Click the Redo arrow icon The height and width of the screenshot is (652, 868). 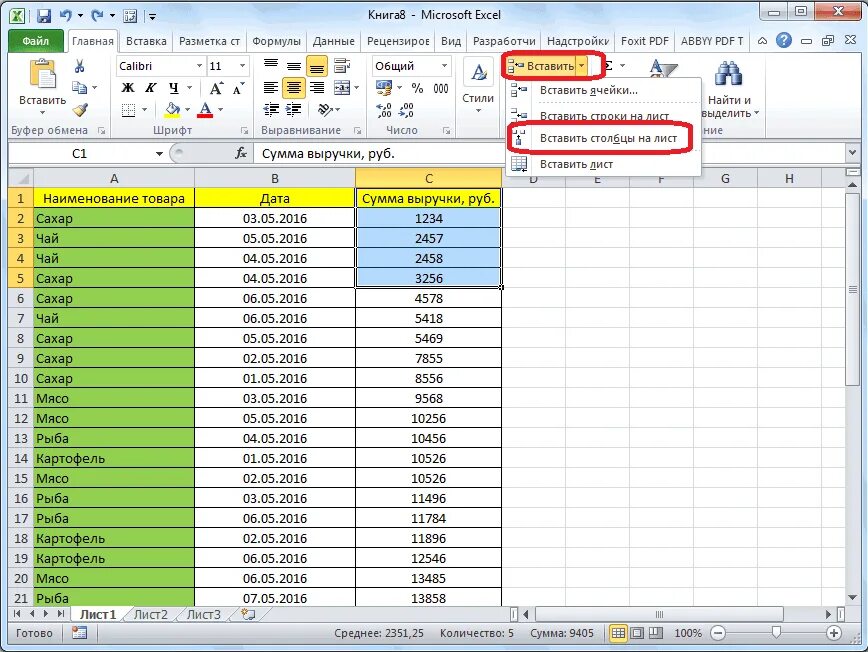pyautogui.click(x=97, y=15)
